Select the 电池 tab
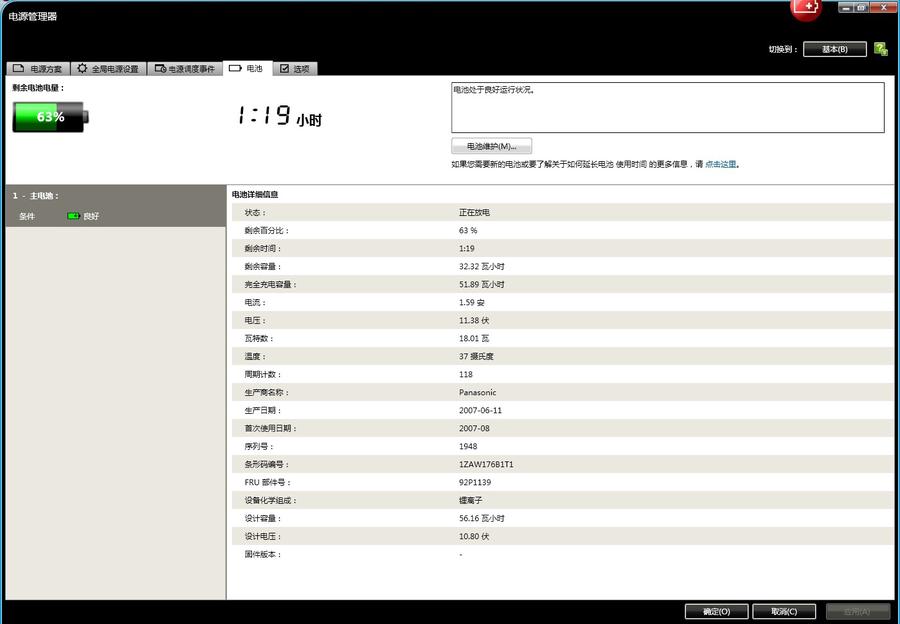Image resolution: width=900 pixels, height=624 pixels. tap(247, 68)
